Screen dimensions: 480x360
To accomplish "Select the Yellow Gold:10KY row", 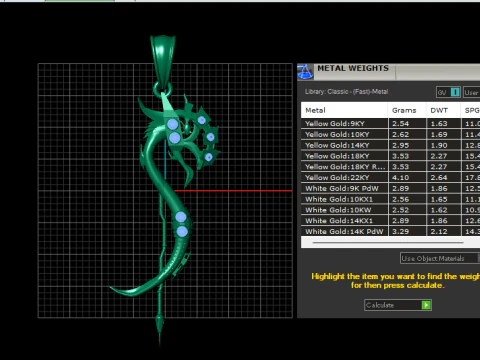I will 390,134.
